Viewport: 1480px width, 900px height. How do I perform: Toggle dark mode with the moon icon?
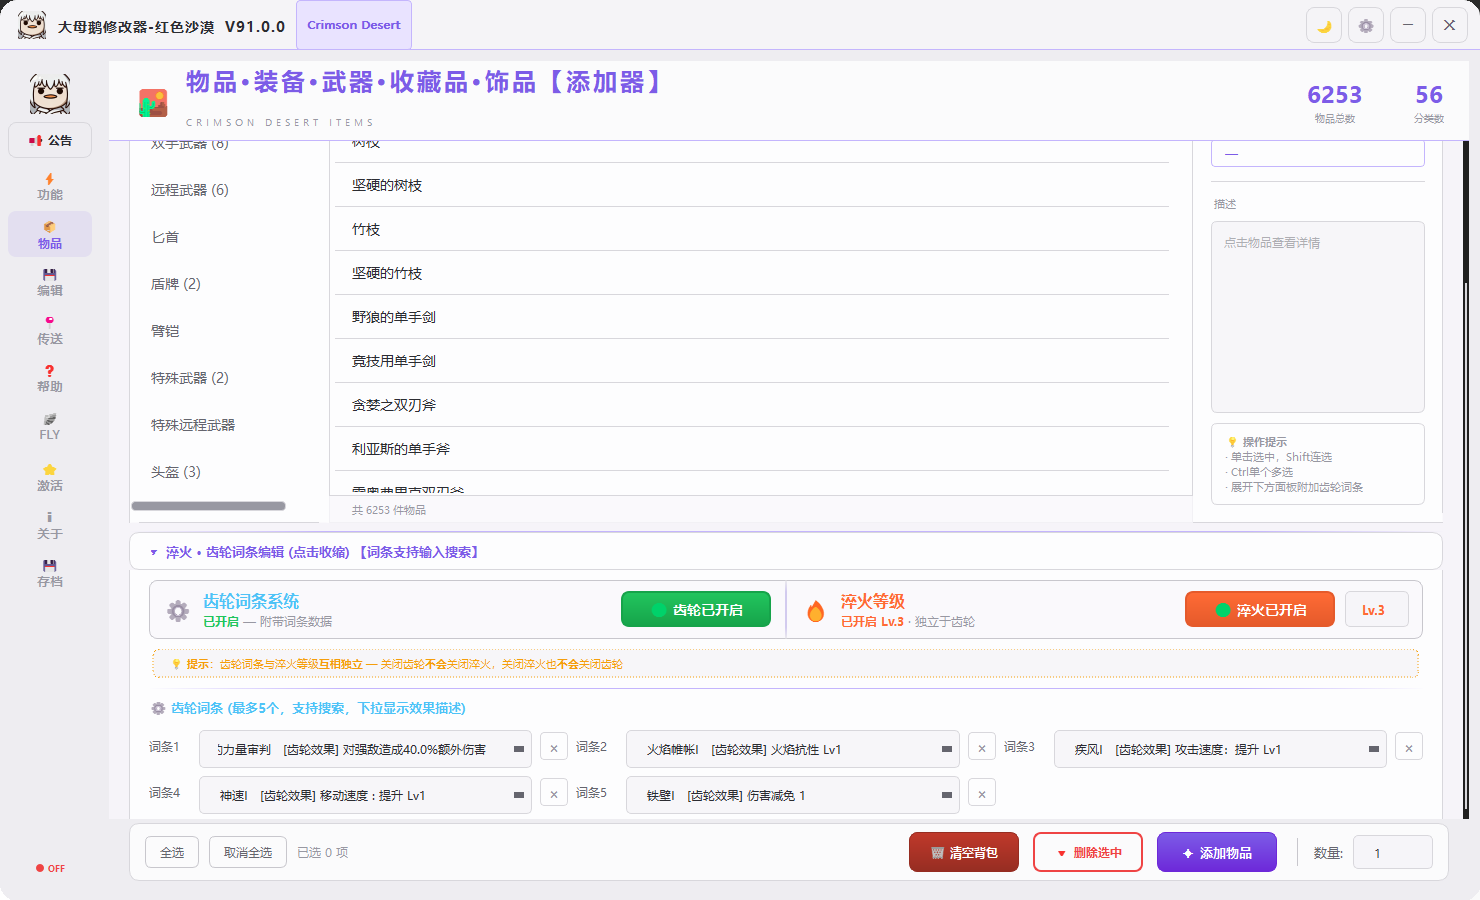pyautogui.click(x=1324, y=26)
